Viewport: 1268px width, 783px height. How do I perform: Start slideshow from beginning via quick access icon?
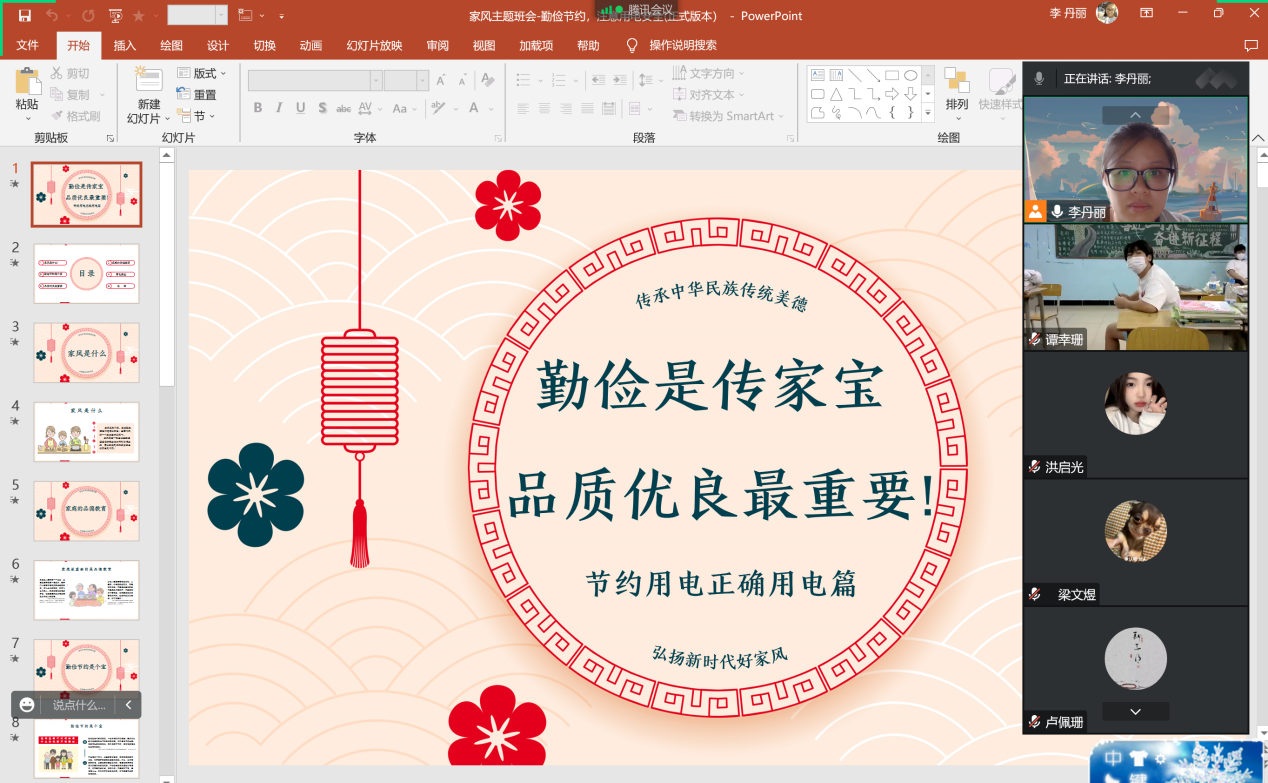point(116,16)
